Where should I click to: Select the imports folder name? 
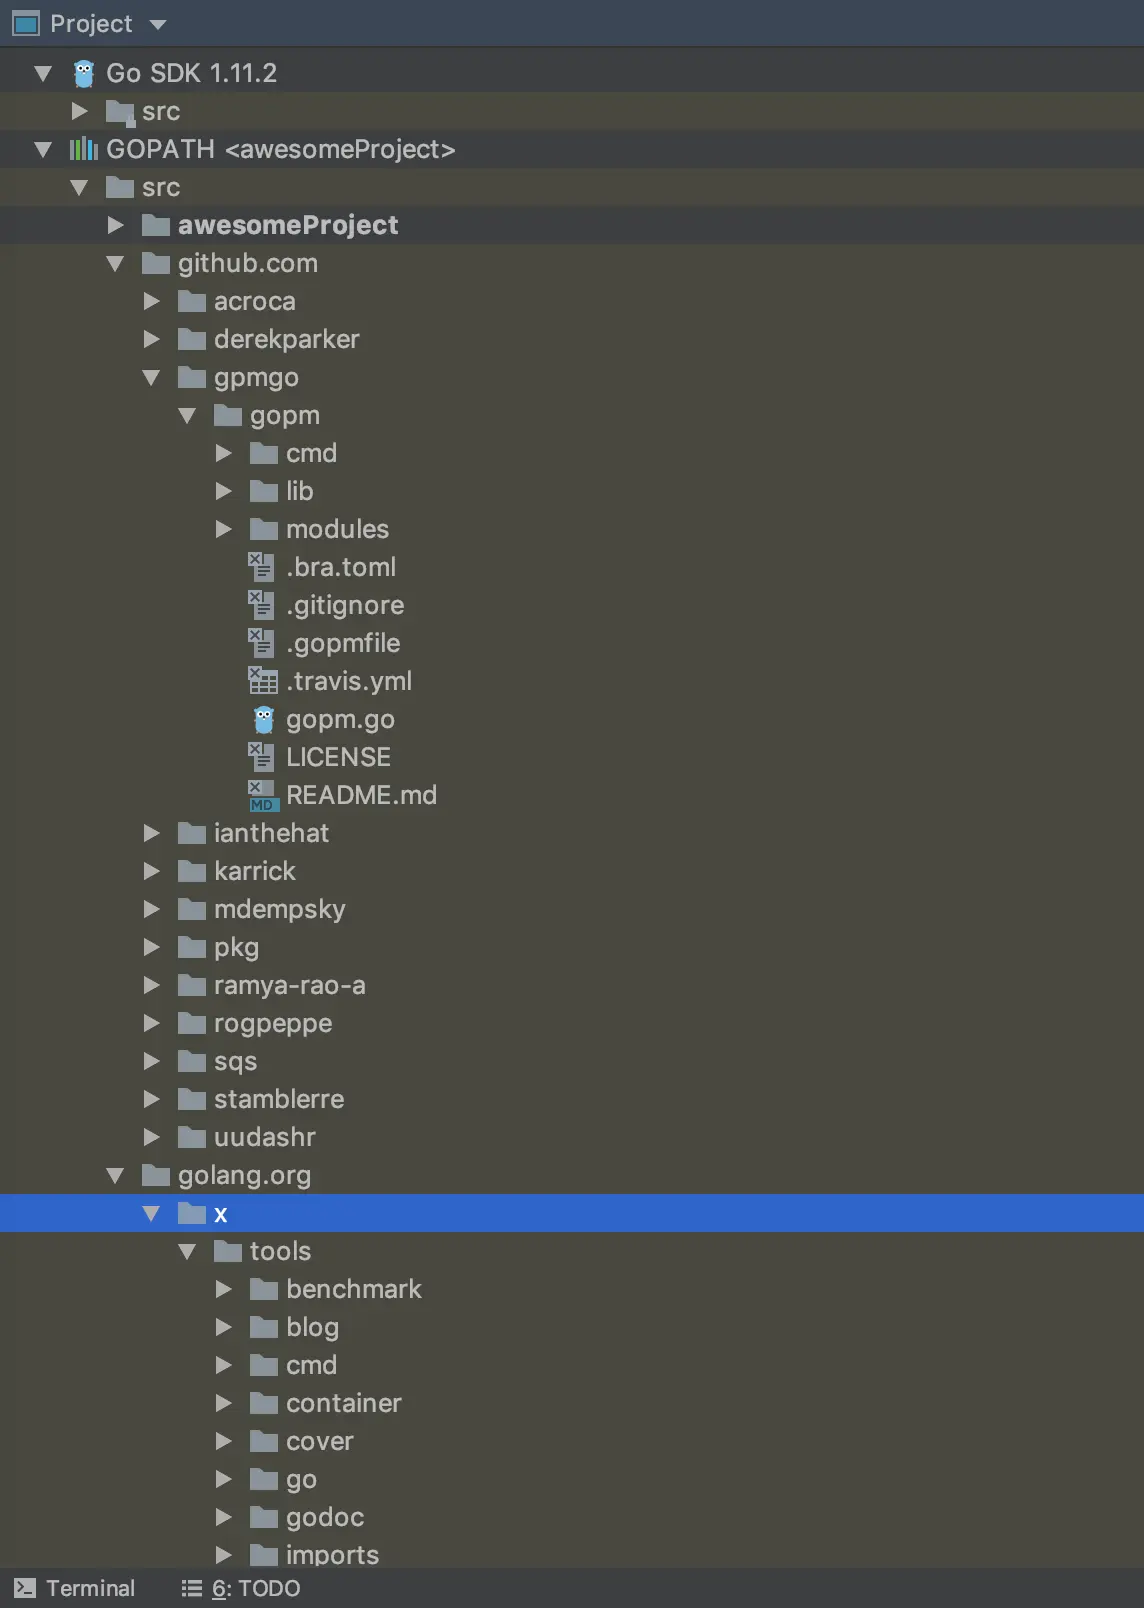pyautogui.click(x=333, y=1555)
